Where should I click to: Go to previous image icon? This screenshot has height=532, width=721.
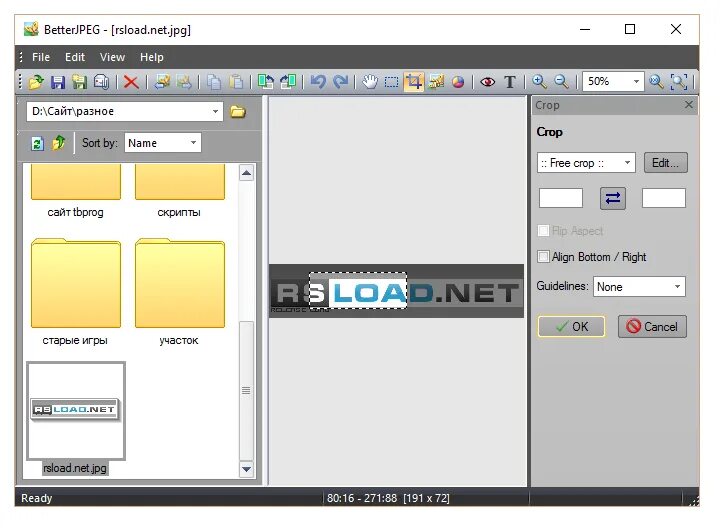[162, 82]
